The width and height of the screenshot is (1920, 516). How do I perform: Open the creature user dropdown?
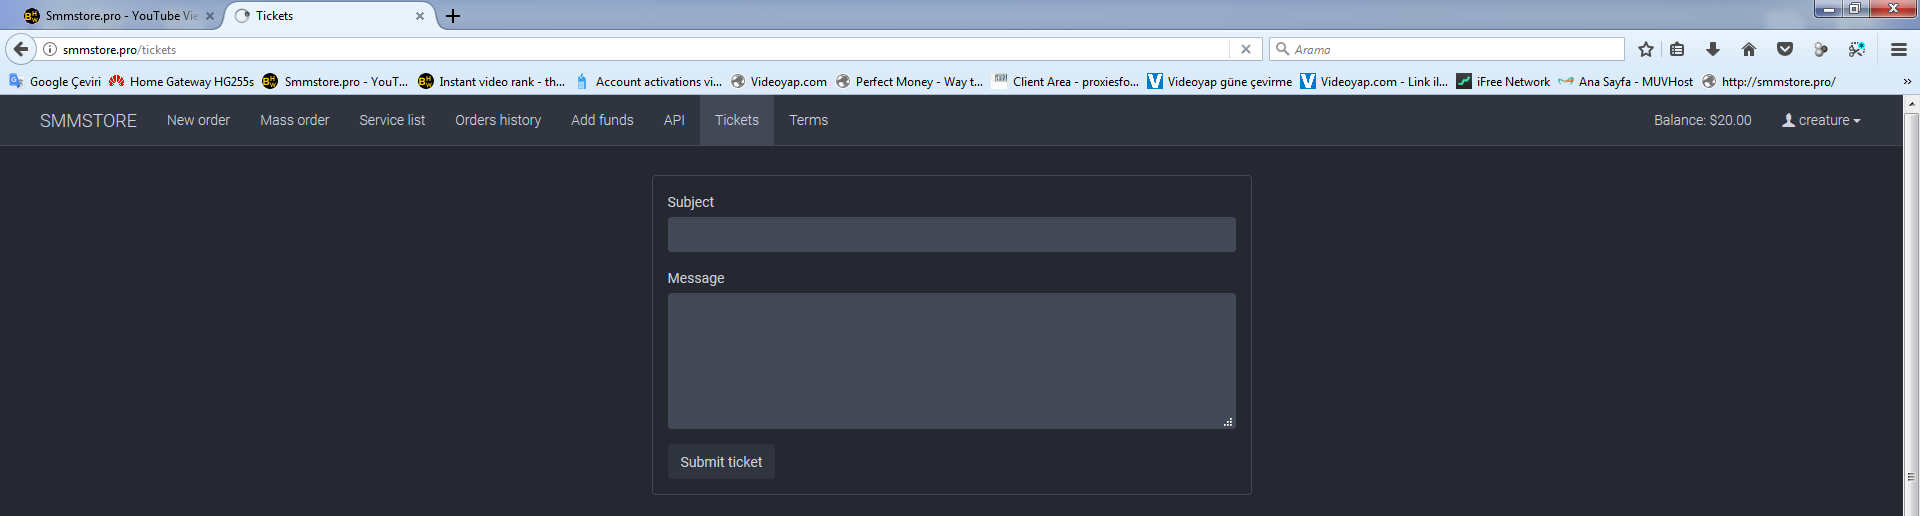[x=1821, y=120]
